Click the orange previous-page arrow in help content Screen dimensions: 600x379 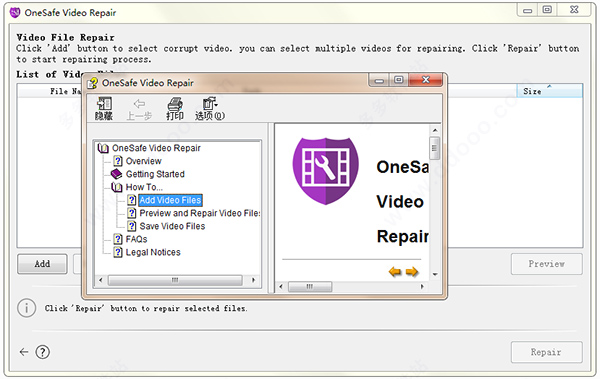pyautogui.click(x=395, y=272)
